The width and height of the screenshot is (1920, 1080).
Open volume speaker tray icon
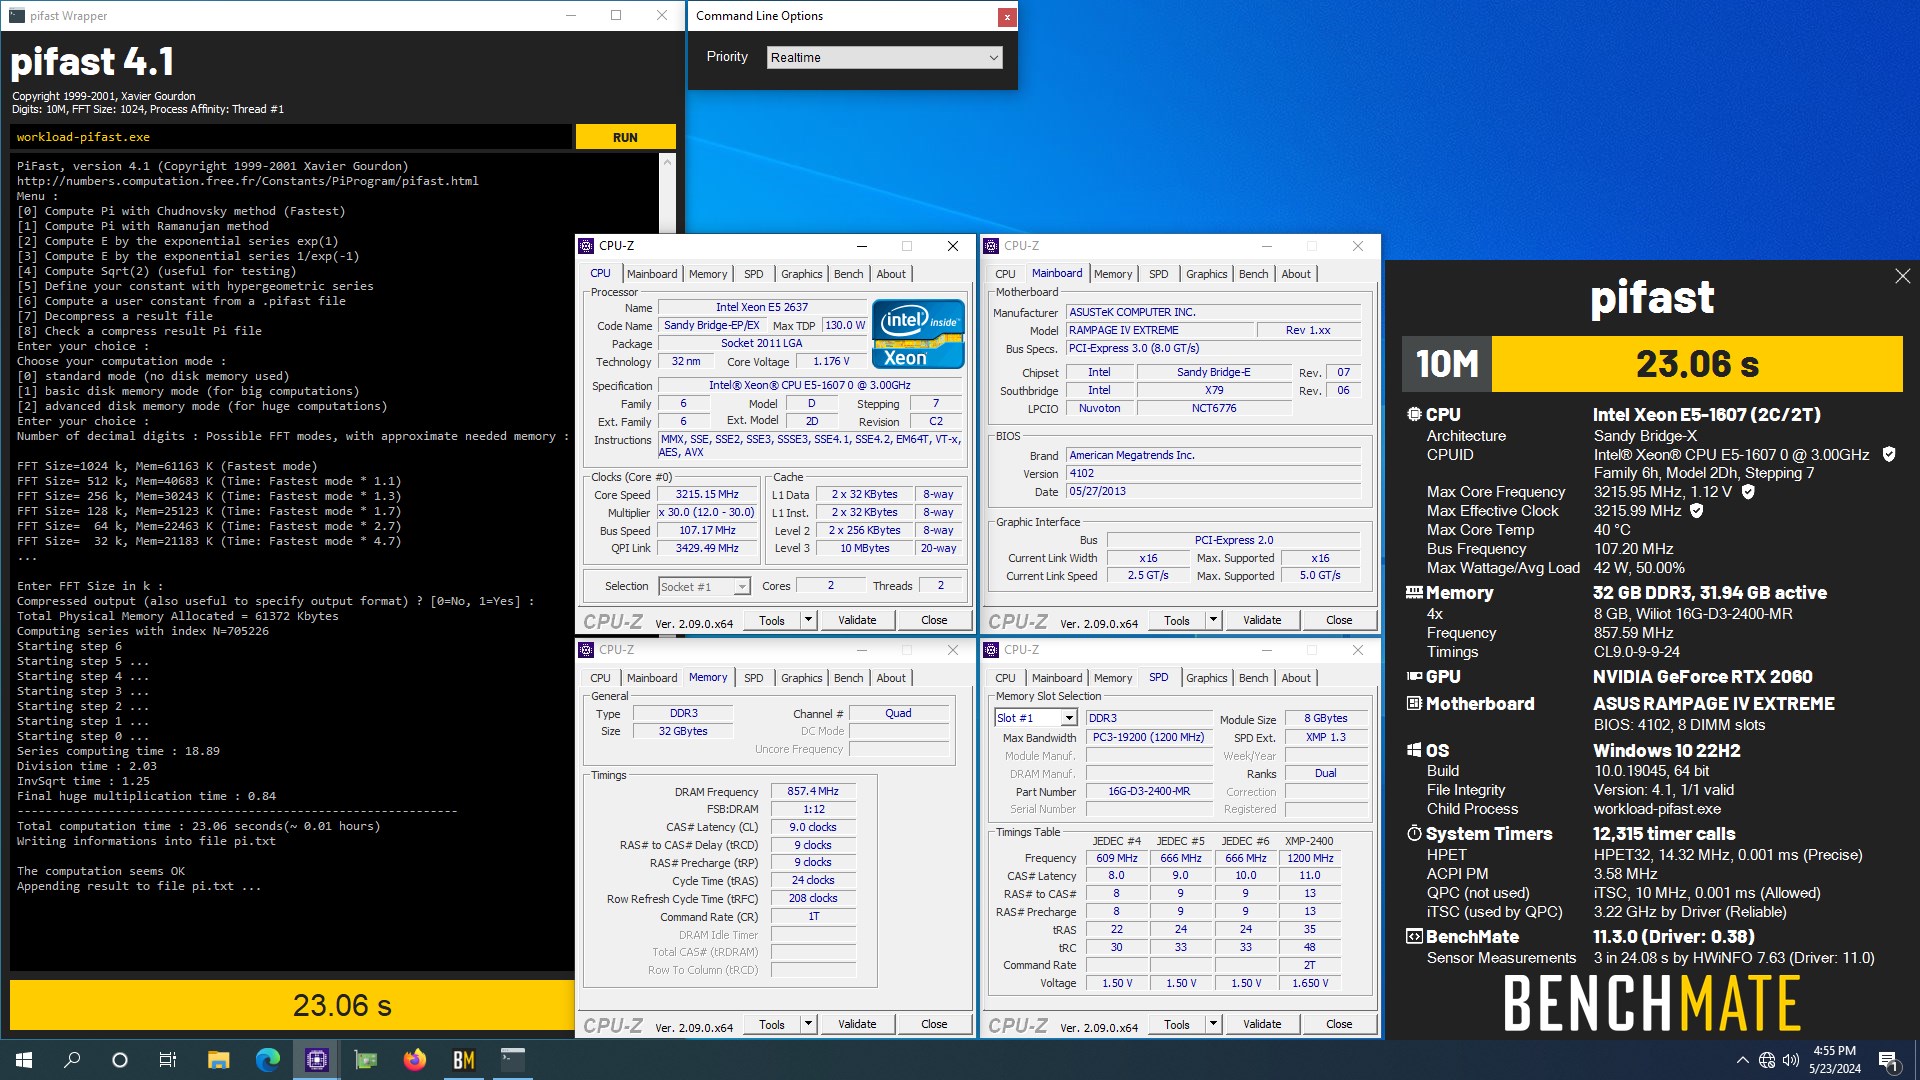(x=1790, y=1060)
